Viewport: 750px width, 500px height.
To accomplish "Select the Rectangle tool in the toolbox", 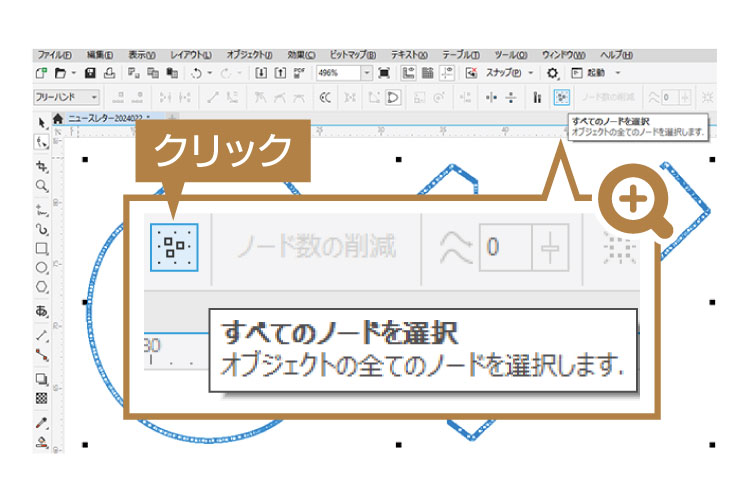I will [41, 248].
